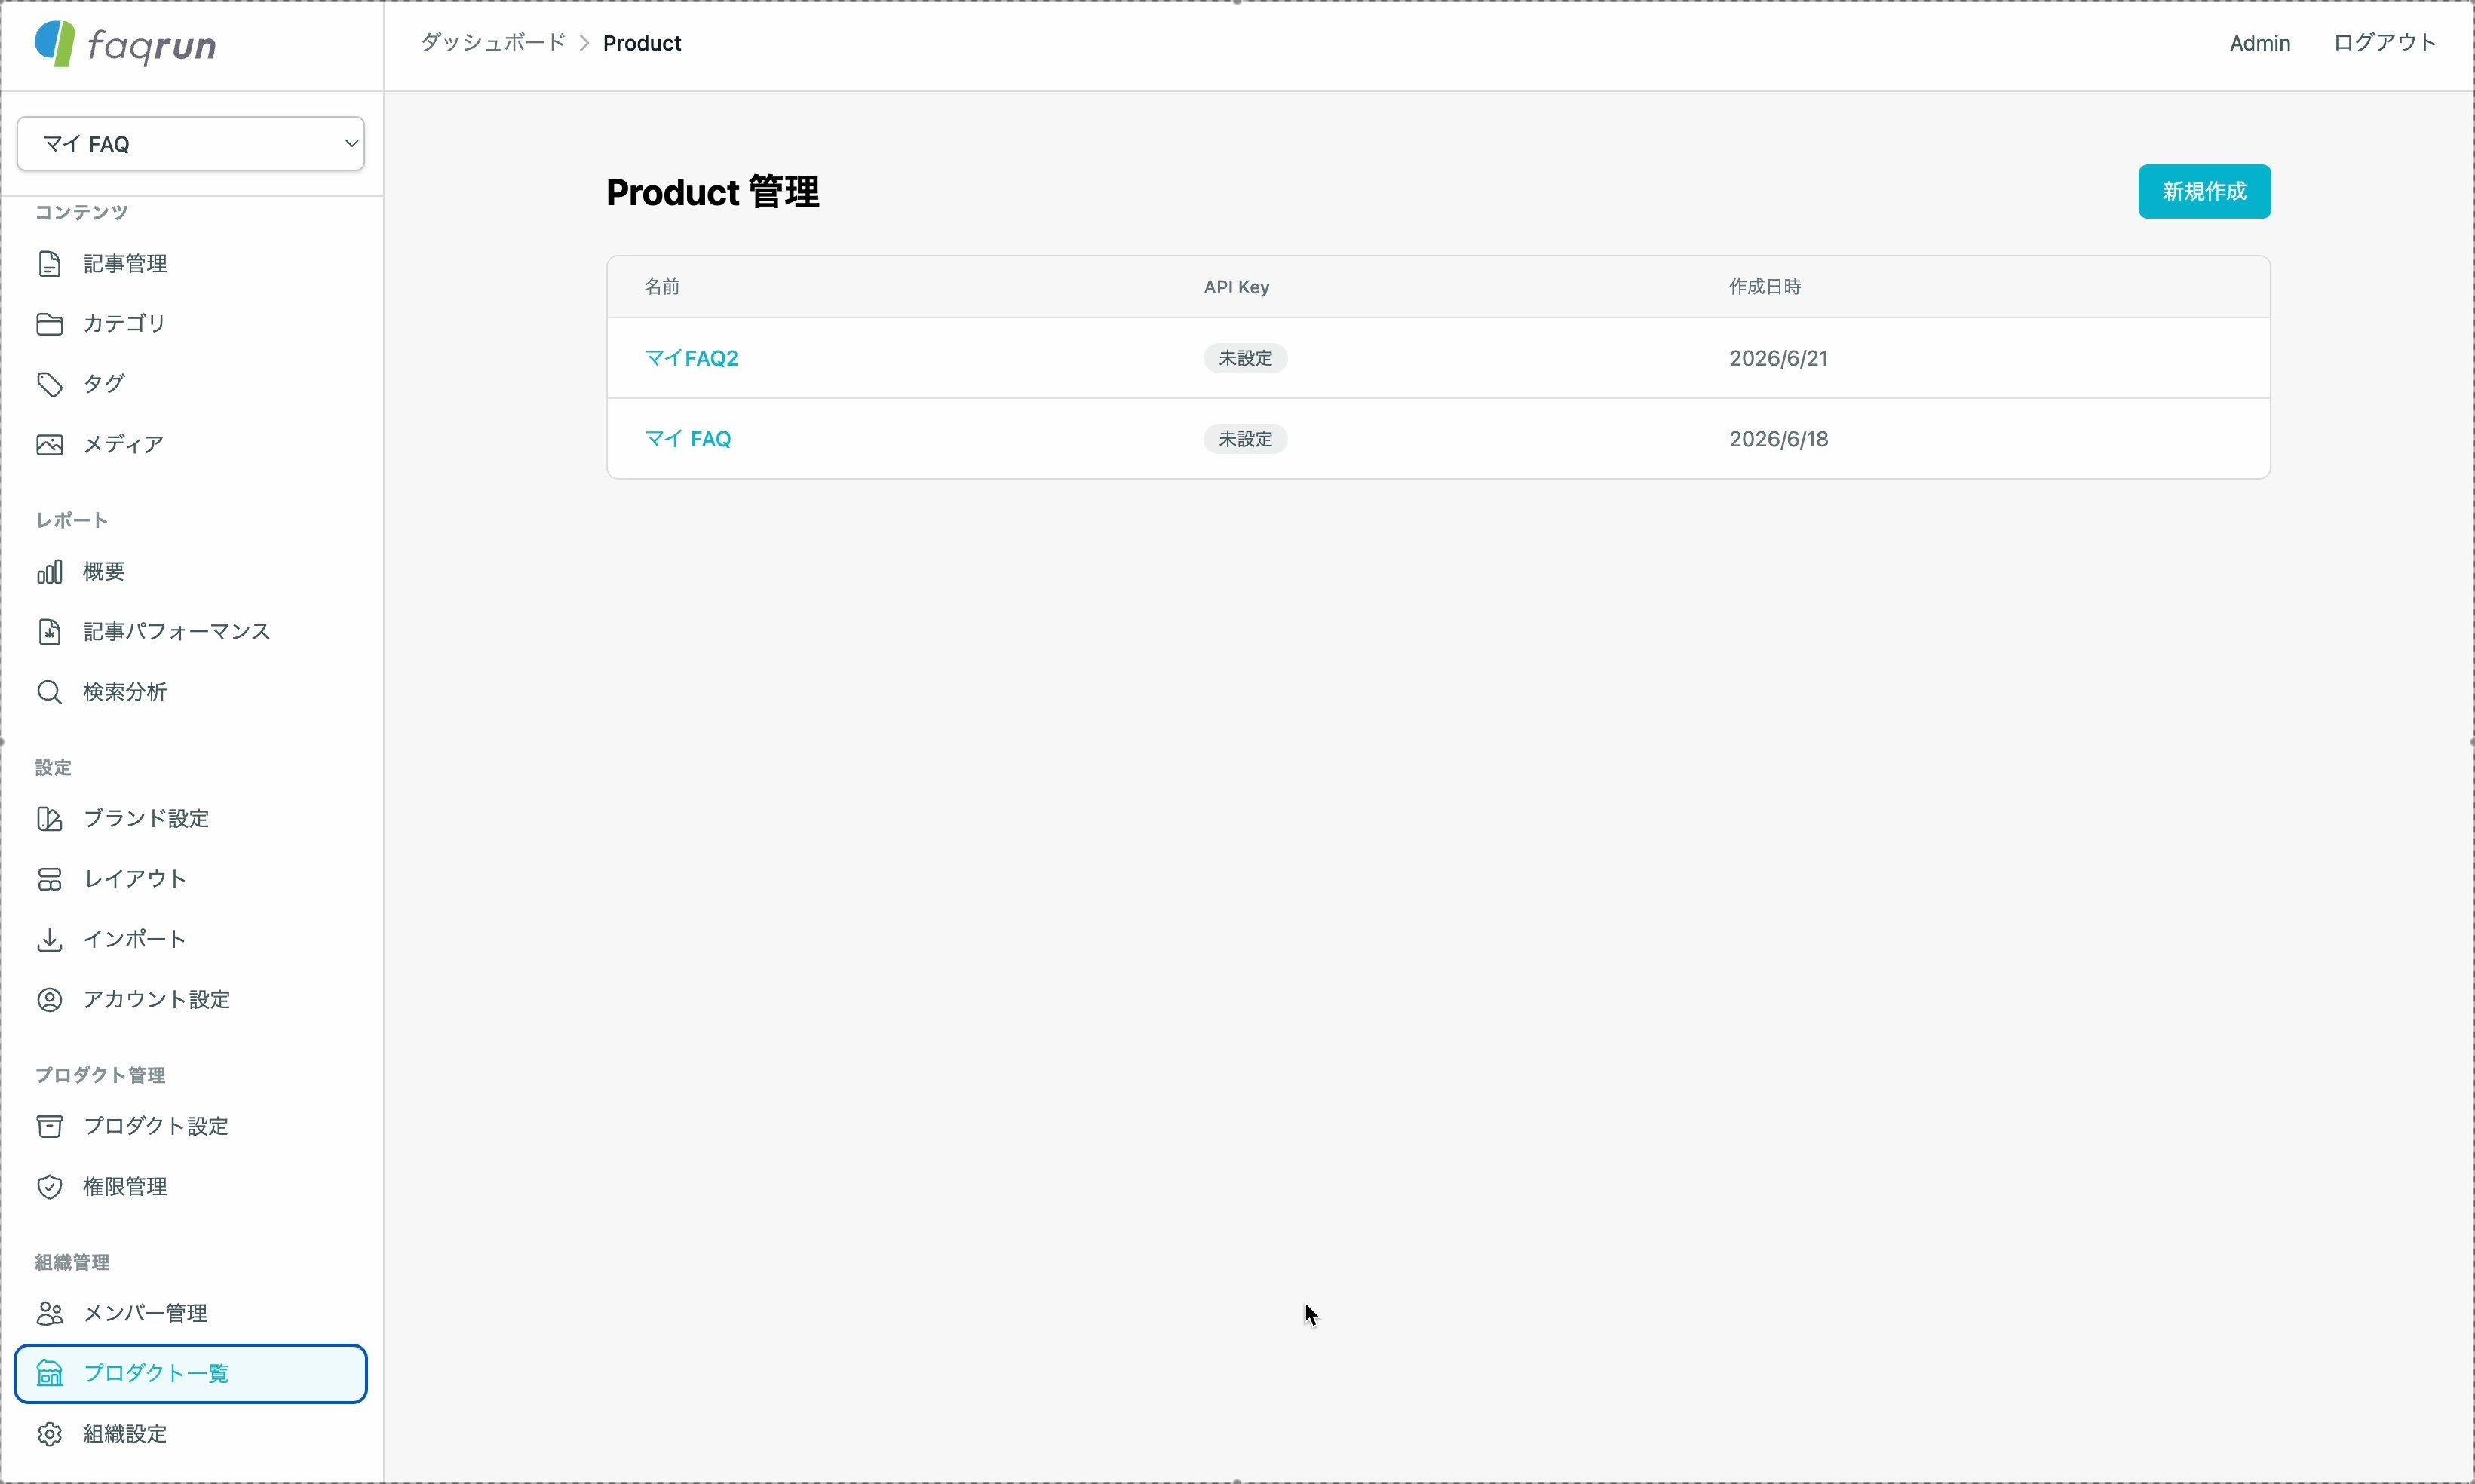The image size is (2475, 1484).
Task: Click the 権限管理 shield icon
Action: tap(49, 1187)
